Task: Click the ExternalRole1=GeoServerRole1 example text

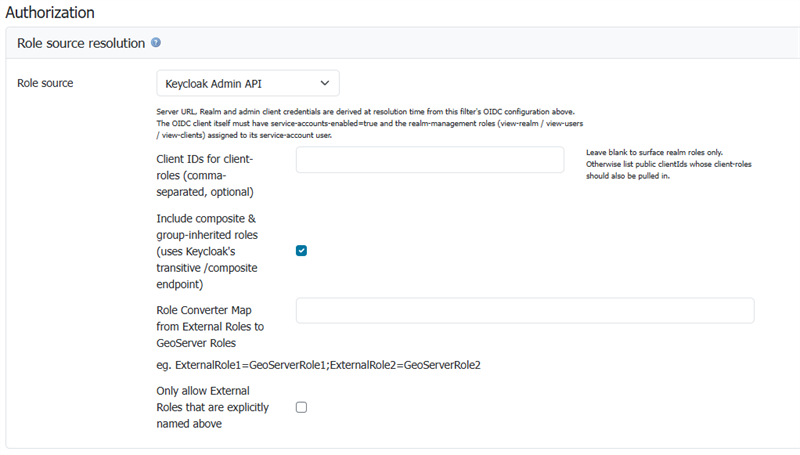Action: click(x=318, y=365)
